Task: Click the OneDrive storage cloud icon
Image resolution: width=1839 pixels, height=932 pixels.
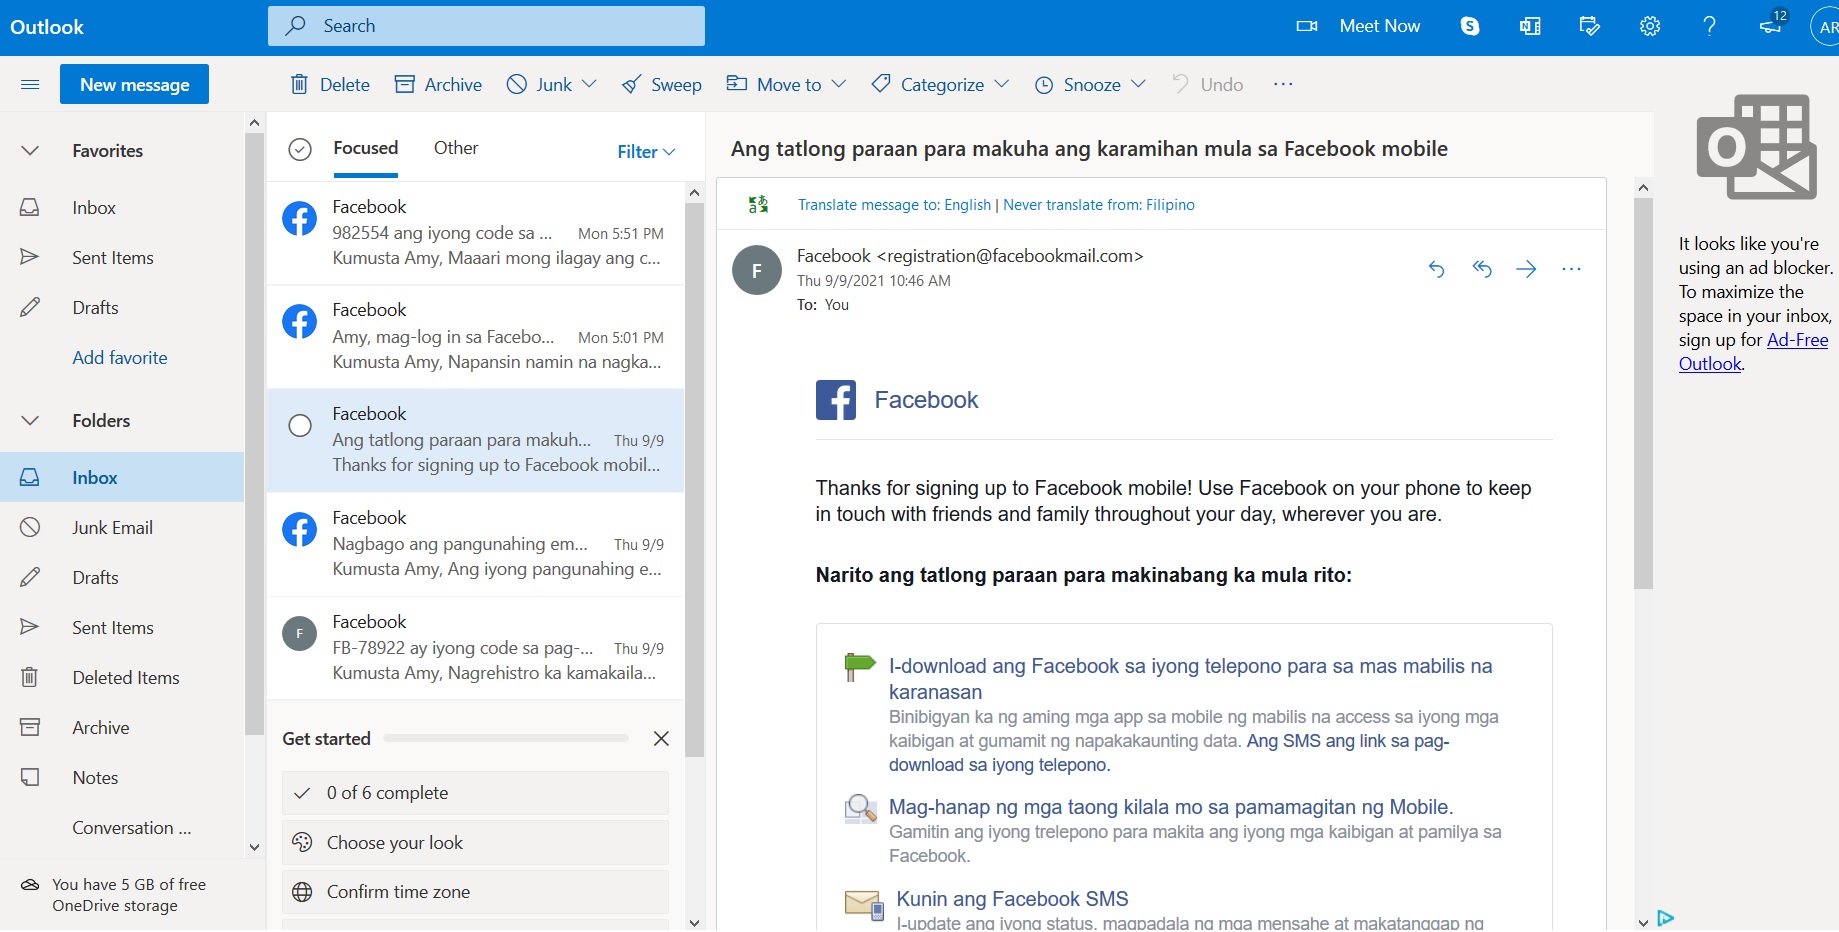Action: click(x=30, y=885)
